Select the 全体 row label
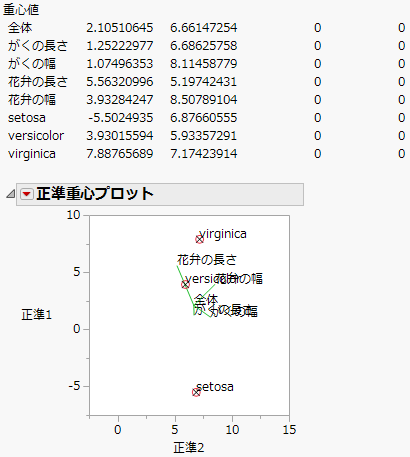410x457 pixels. [x=20, y=28]
